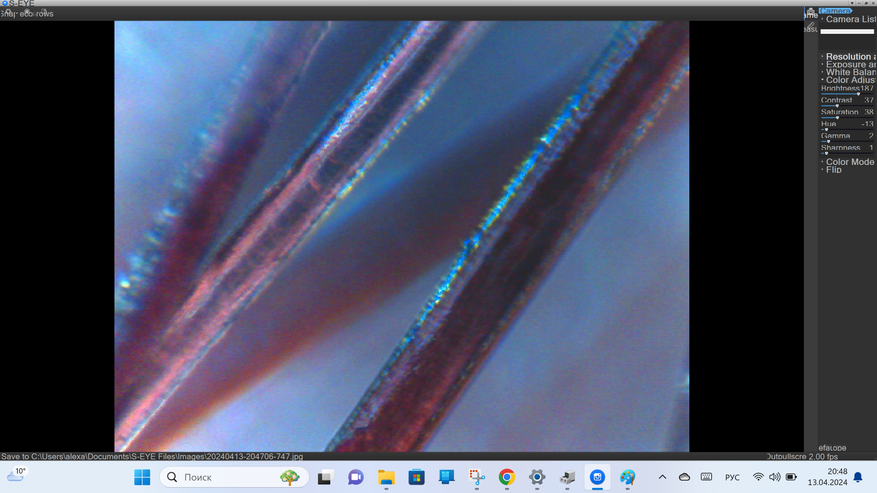Open Settings gear app from taskbar
This screenshot has height=493, width=877.
(x=537, y=477)
